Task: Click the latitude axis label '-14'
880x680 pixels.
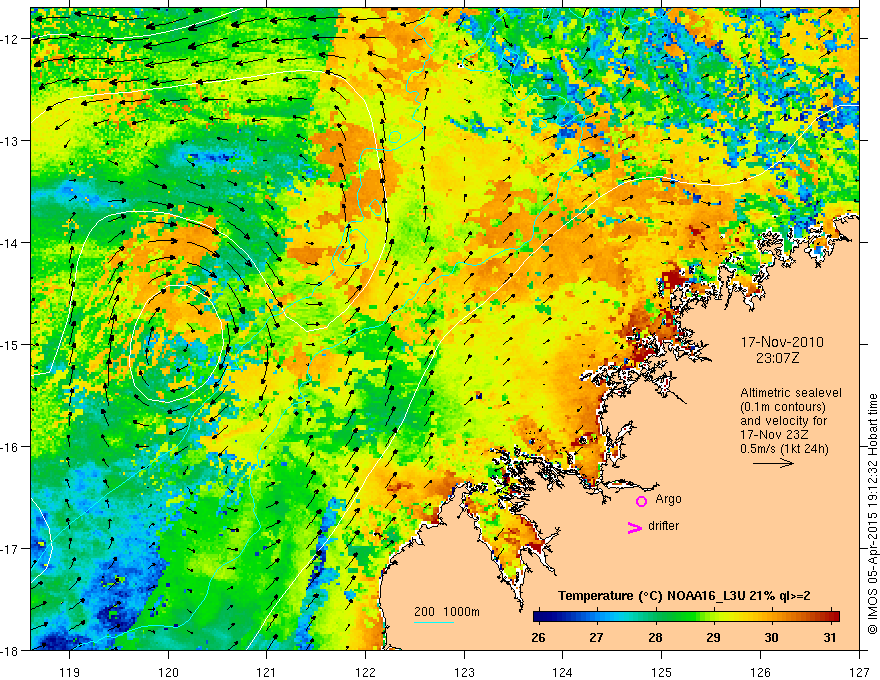Action: tap(11, 242)
